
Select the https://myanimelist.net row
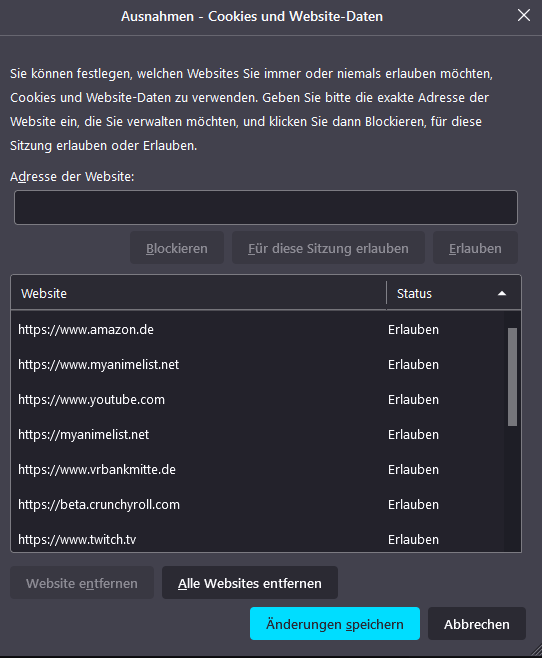(258, 434)
